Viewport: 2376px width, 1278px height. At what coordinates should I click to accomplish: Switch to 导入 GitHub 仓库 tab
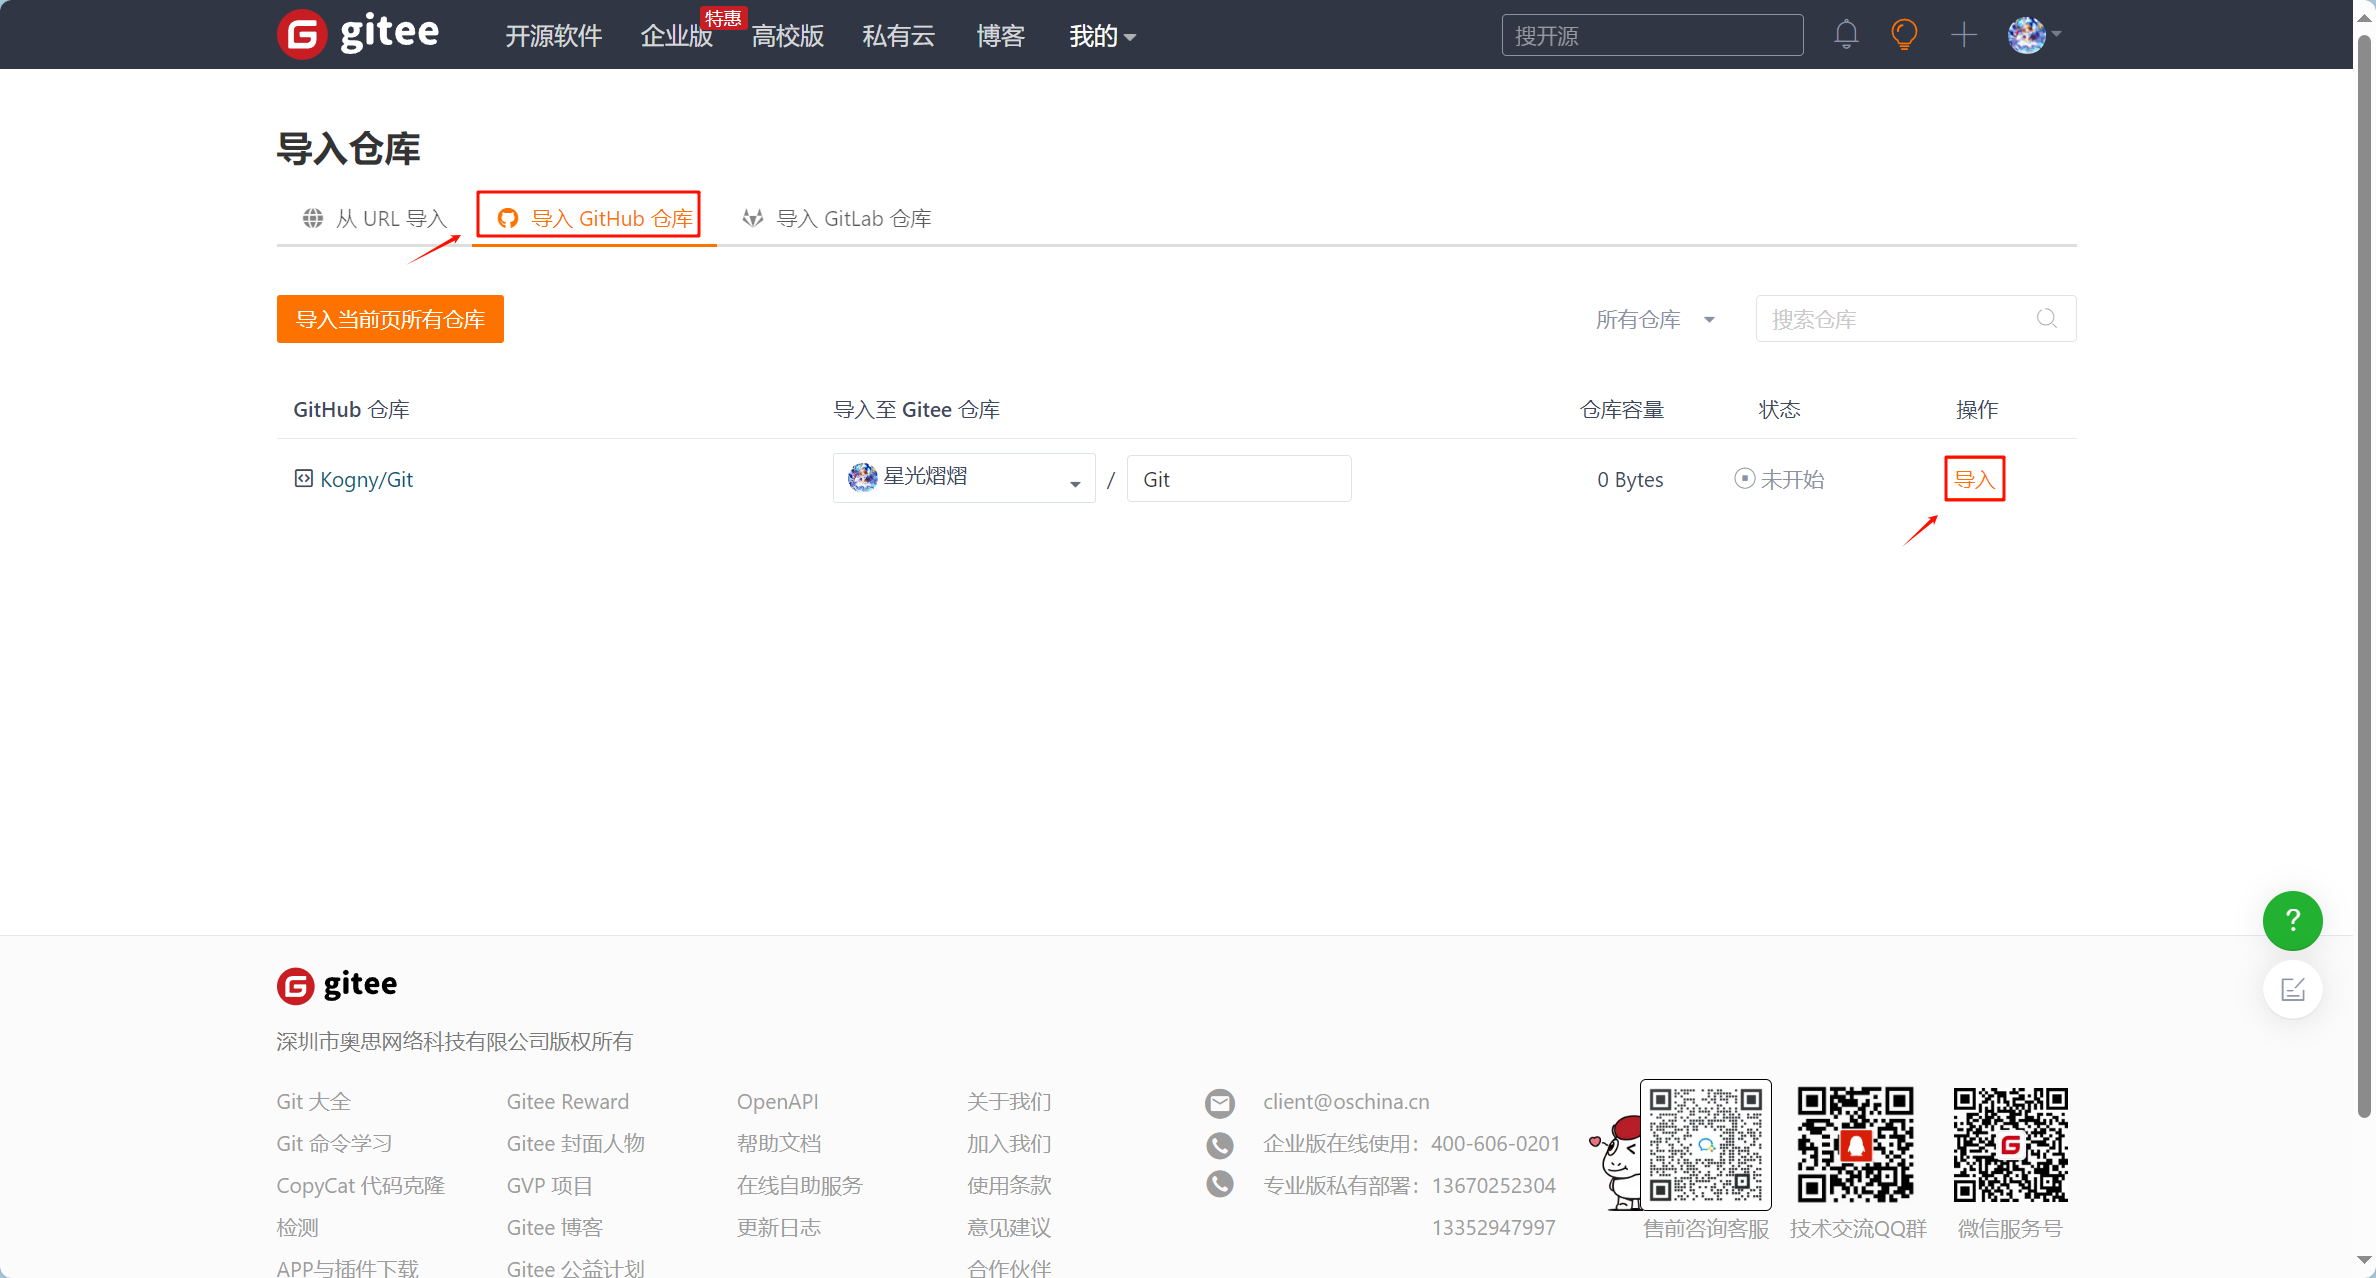[594, 218]
